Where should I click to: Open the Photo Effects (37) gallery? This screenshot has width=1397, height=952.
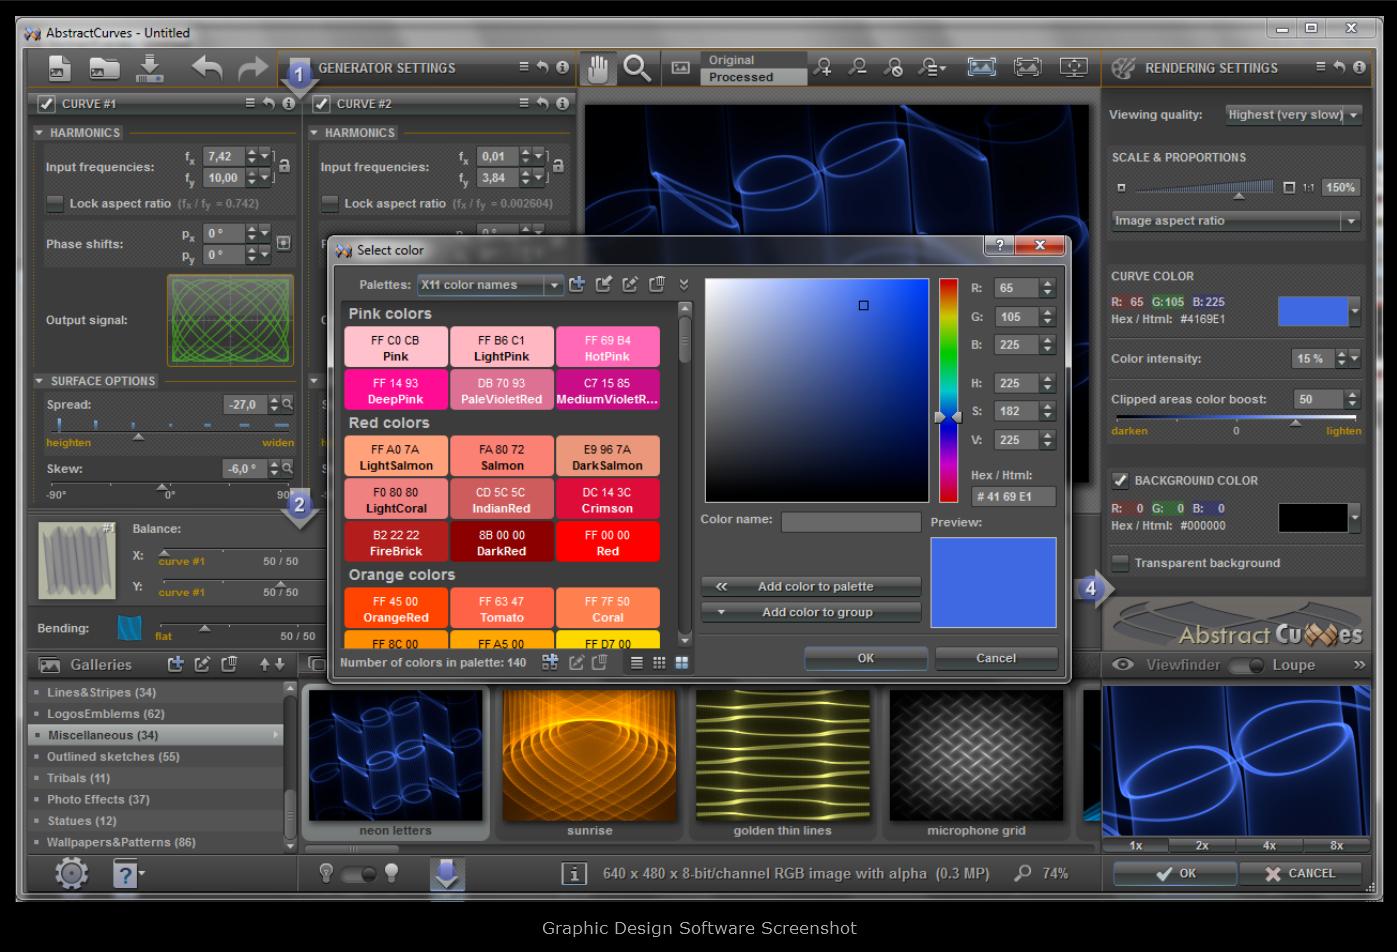tap(157, 799)
